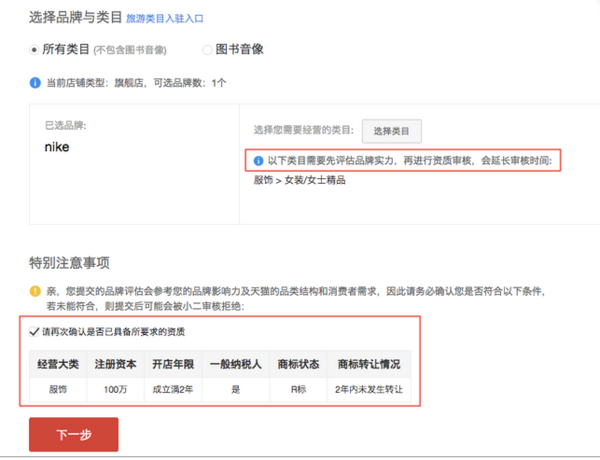Click the selected brand name nike
The height and width of the screenshot is (460, 600).
pos(57,147)
